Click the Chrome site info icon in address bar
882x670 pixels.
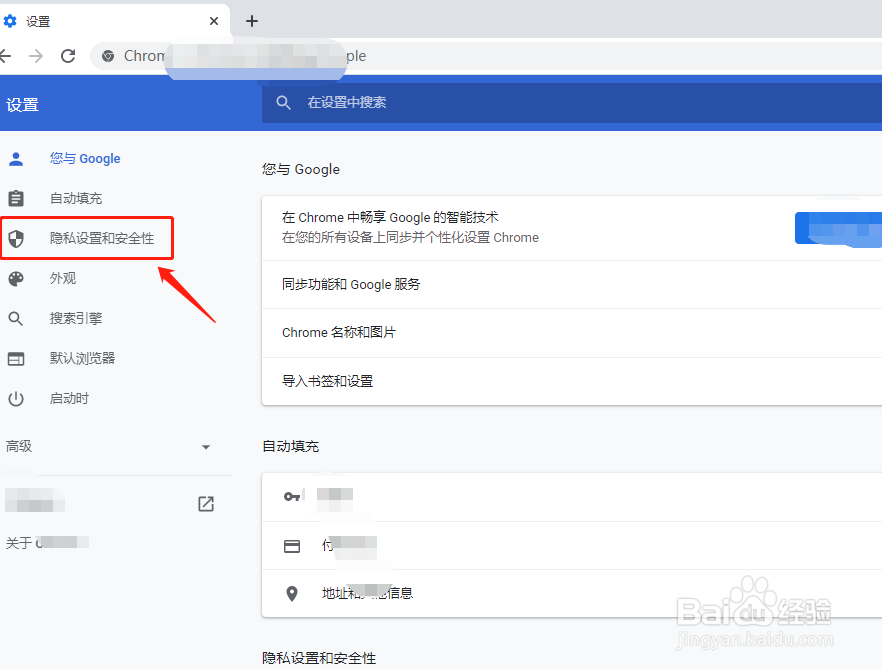click(x=107, y=56)
